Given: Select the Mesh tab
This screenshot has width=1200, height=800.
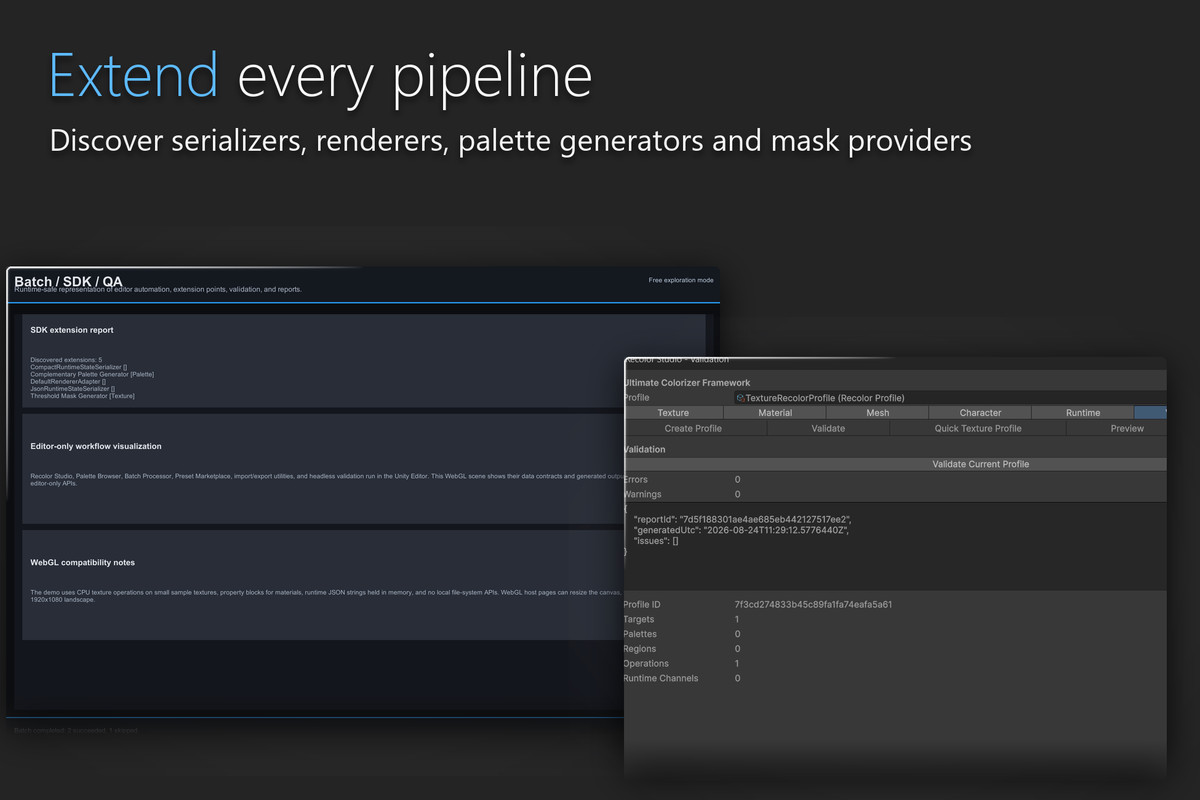Looking at the screenshot, I should point(878,413).
